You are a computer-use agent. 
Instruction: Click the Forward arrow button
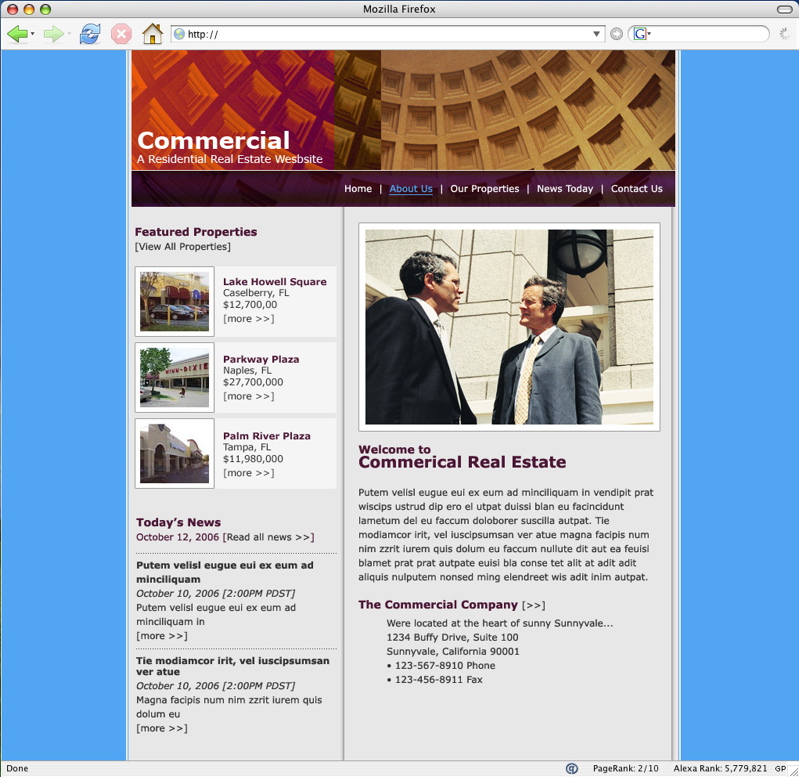pyautogui.click(x=53, y=35)
